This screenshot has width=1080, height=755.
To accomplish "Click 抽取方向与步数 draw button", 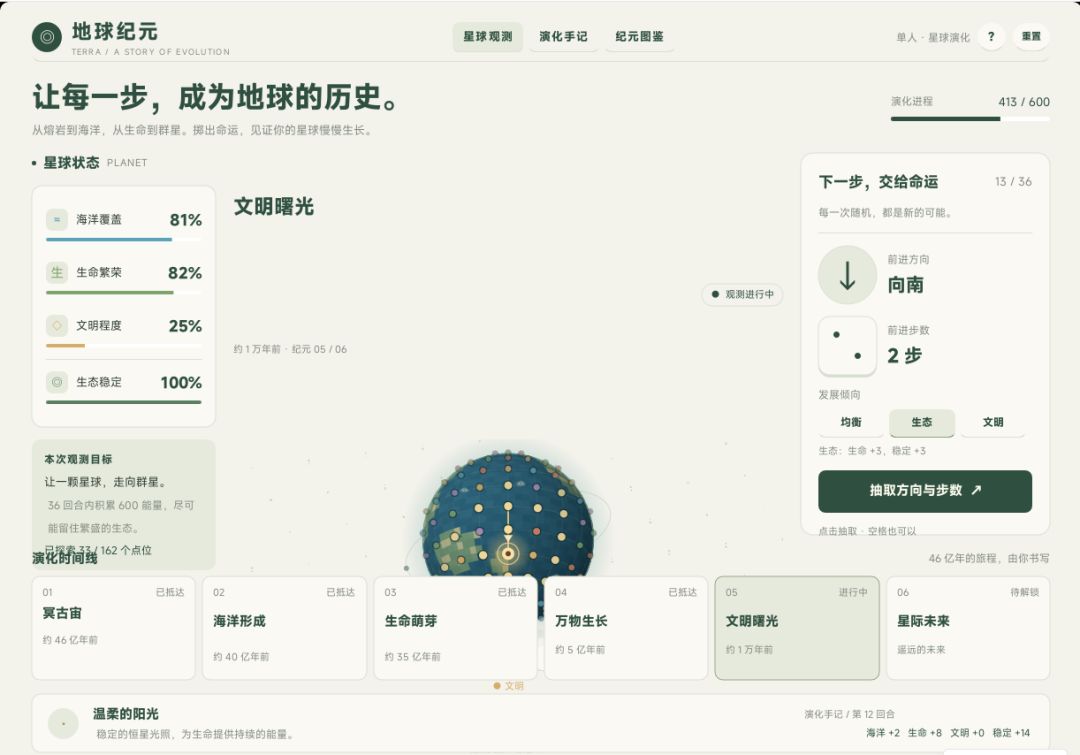I will pyautogui.click(x=925, y=491).
